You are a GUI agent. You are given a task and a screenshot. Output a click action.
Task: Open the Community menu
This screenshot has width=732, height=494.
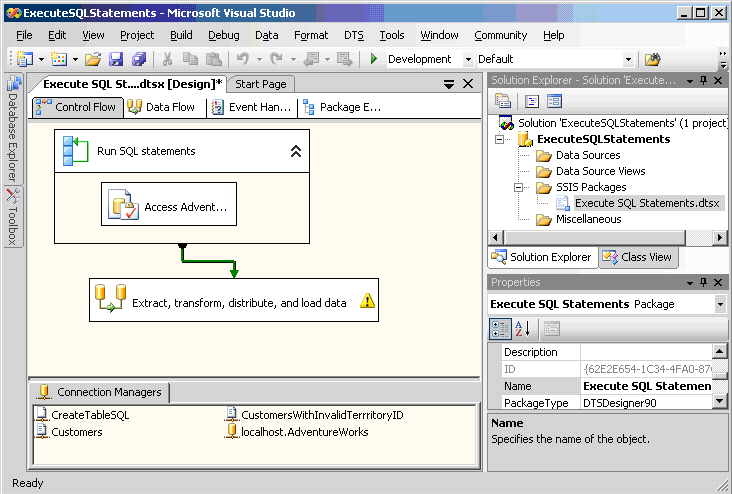500,35
